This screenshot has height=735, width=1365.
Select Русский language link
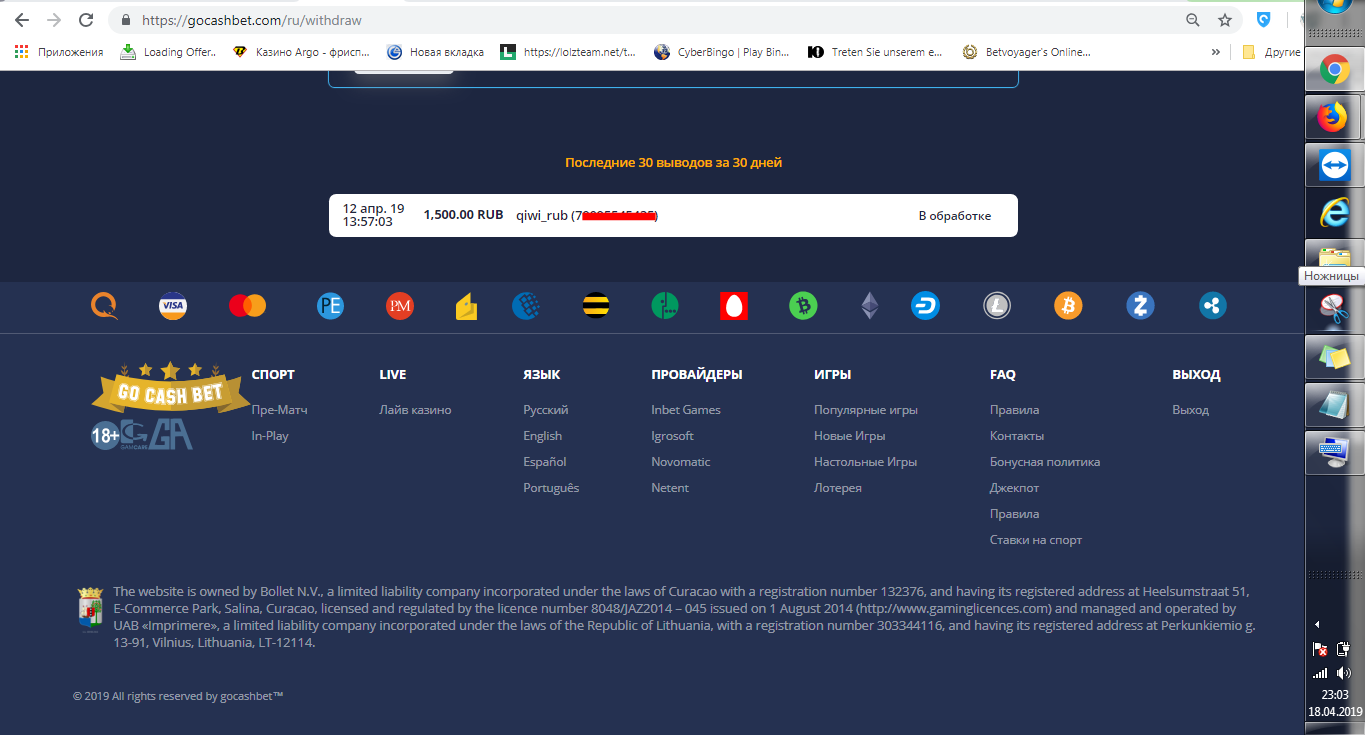pos(546,410)
